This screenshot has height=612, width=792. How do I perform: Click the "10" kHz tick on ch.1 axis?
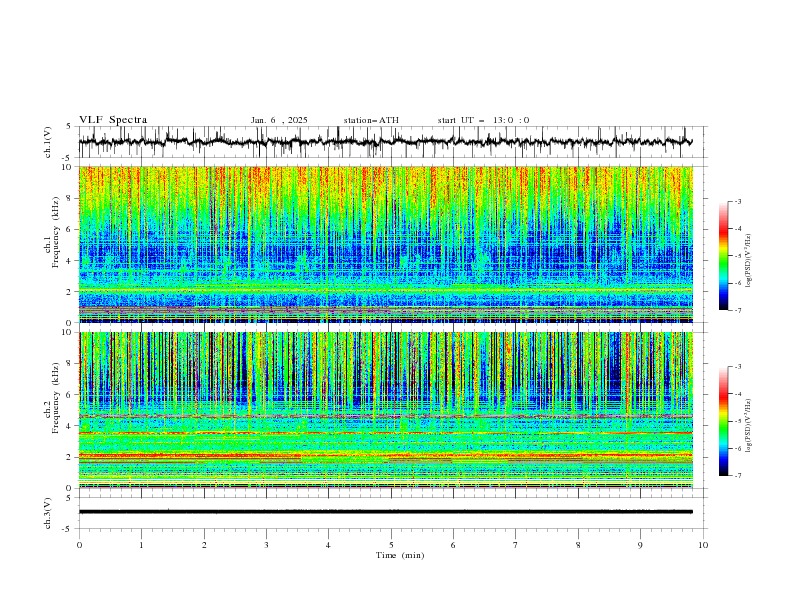coord(67,167)
